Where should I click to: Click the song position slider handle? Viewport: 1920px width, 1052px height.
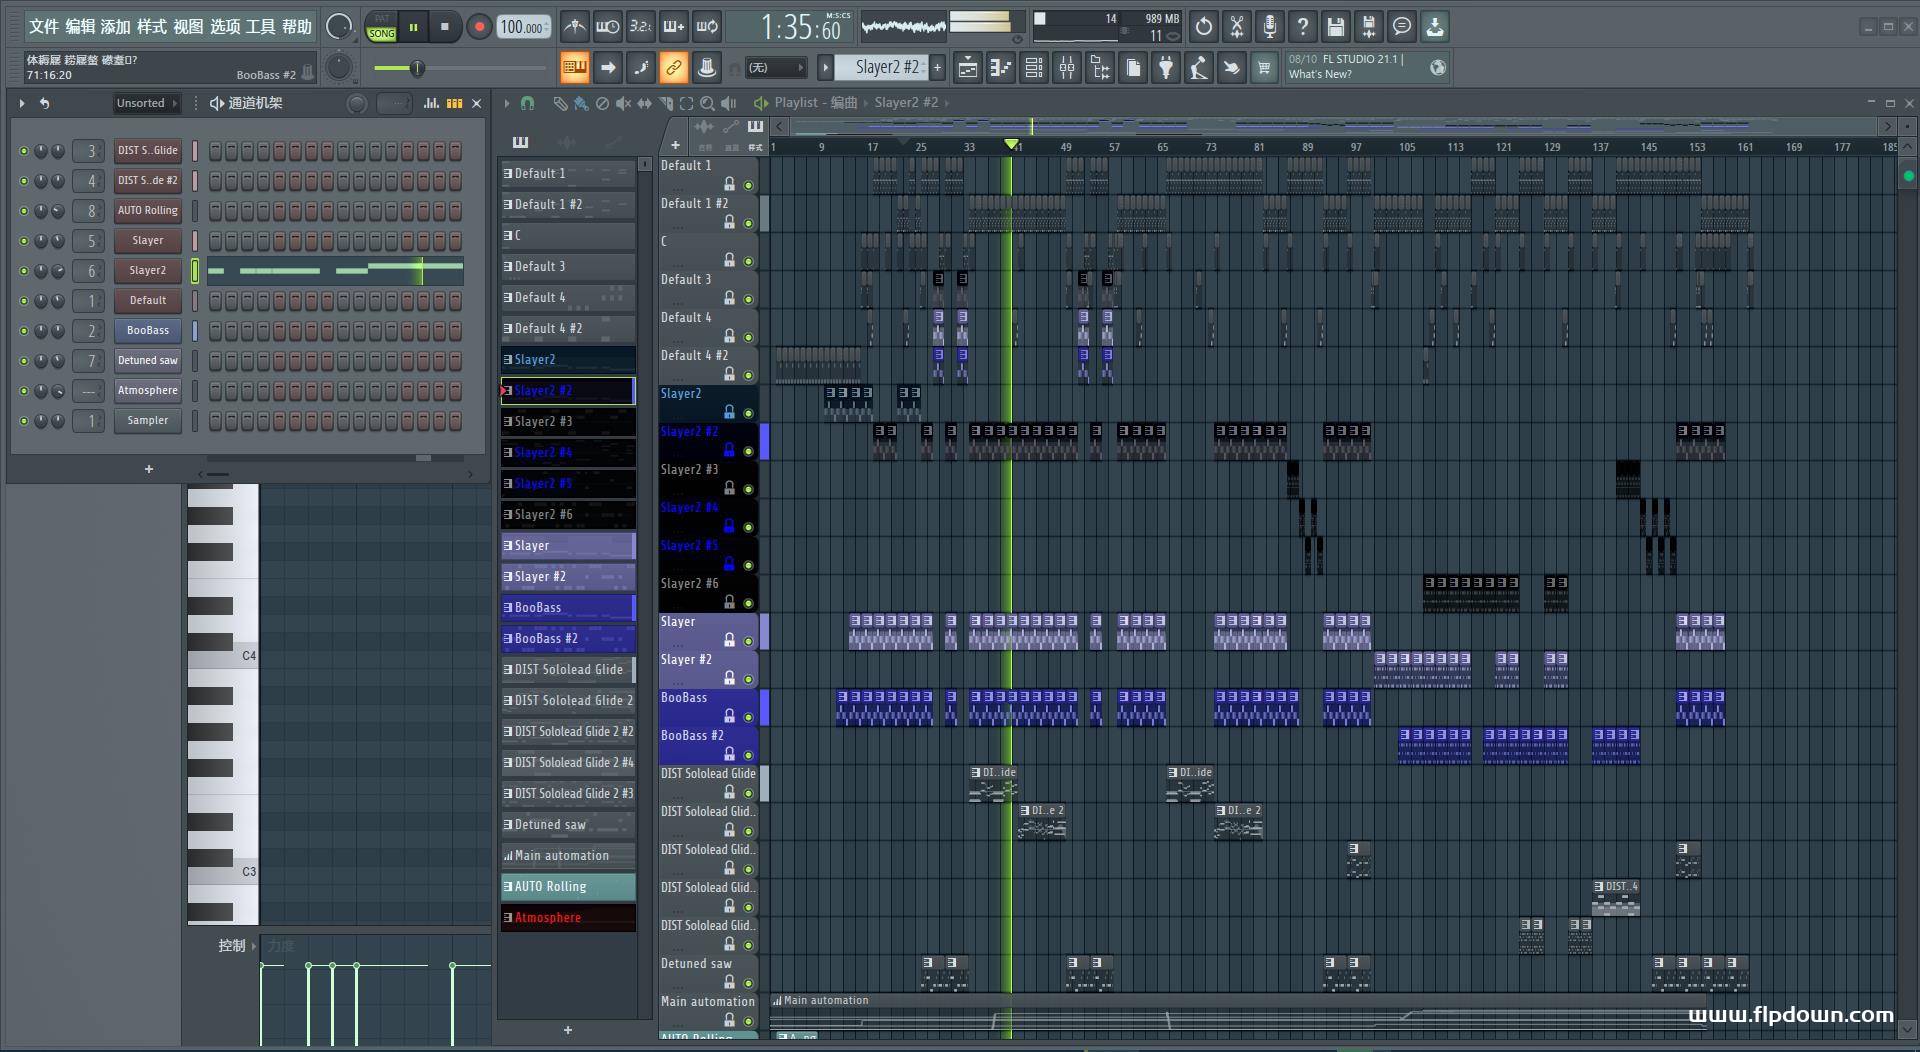[x=417, y=68]
